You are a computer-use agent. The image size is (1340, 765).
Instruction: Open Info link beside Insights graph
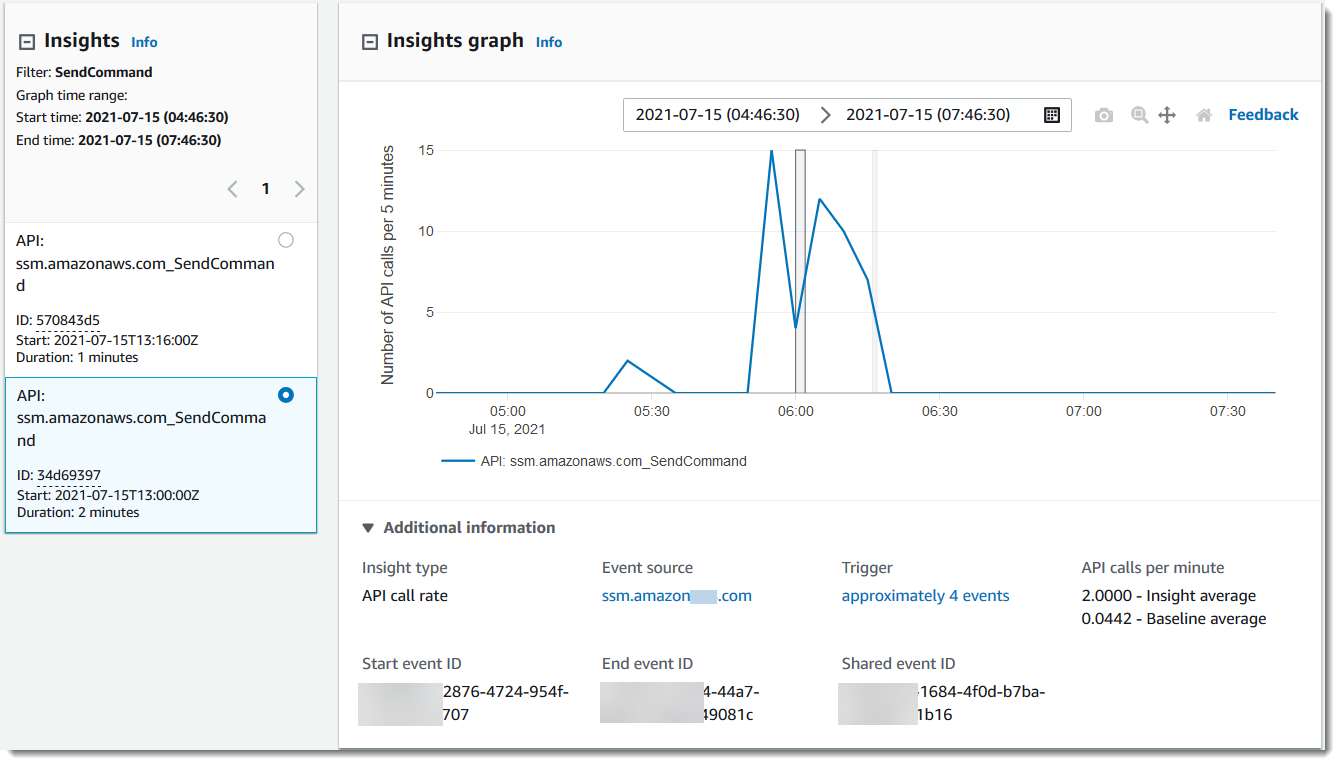(549, 42)
